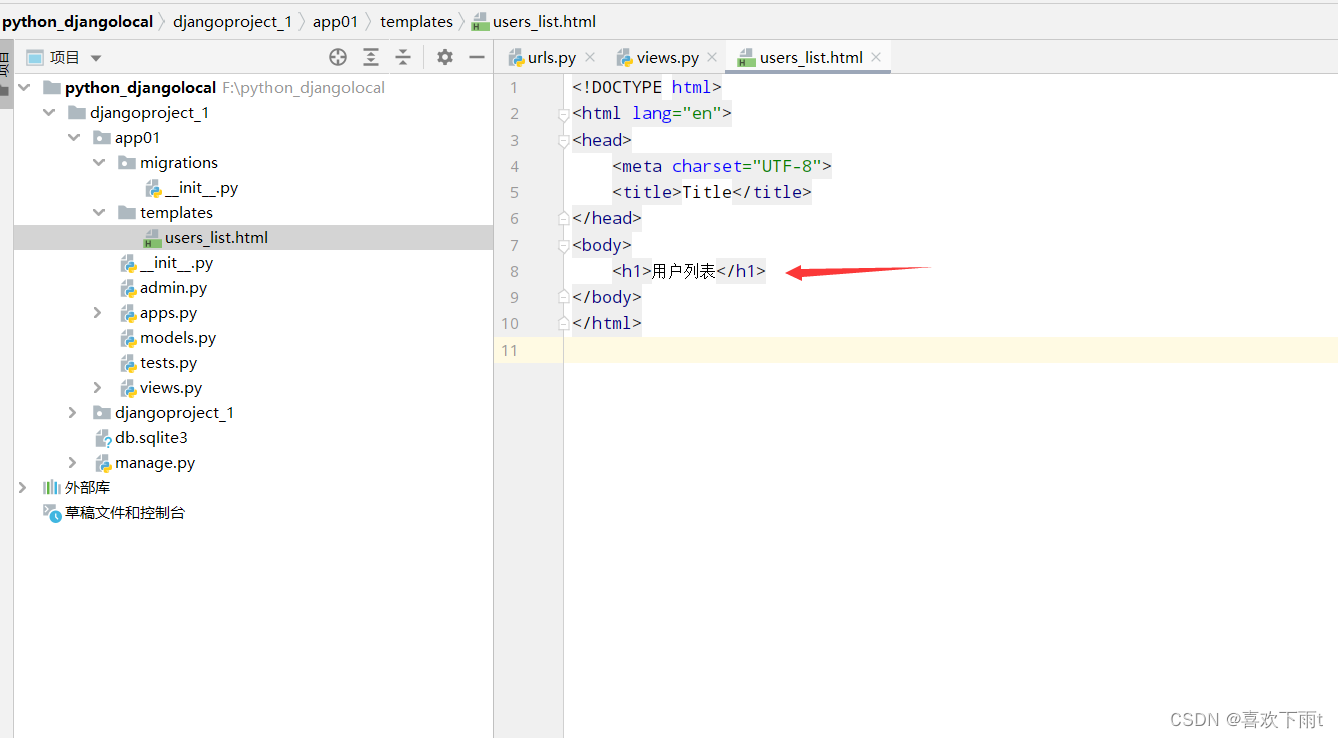The height and width of the screenshot is (738, 1338).
Task: Select db.sqlite3 in the project tree
Action: point(151,438)
